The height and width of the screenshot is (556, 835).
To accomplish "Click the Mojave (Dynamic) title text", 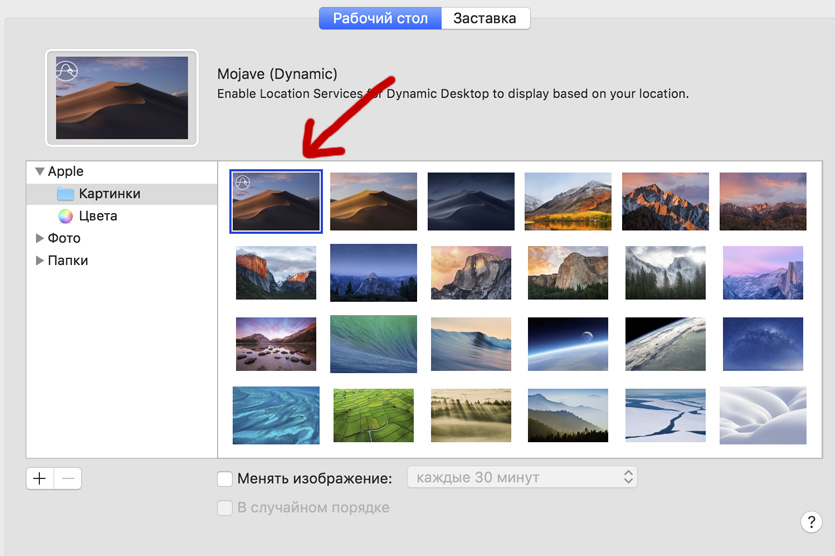I will pyautogui.click(x=277, y=74).
